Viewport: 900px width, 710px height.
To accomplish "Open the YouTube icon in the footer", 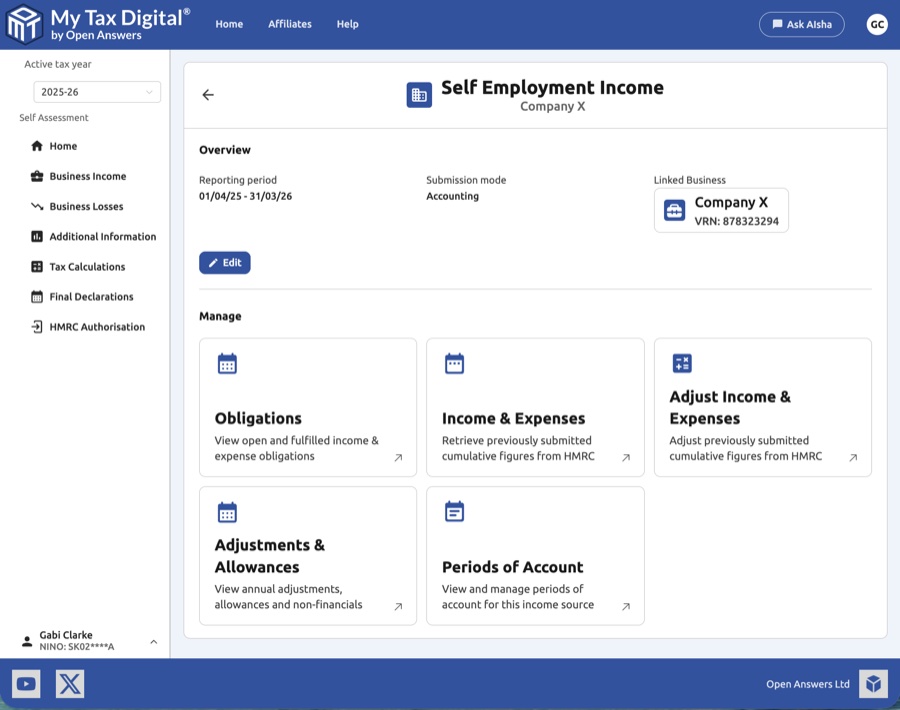I will (26, 684).
